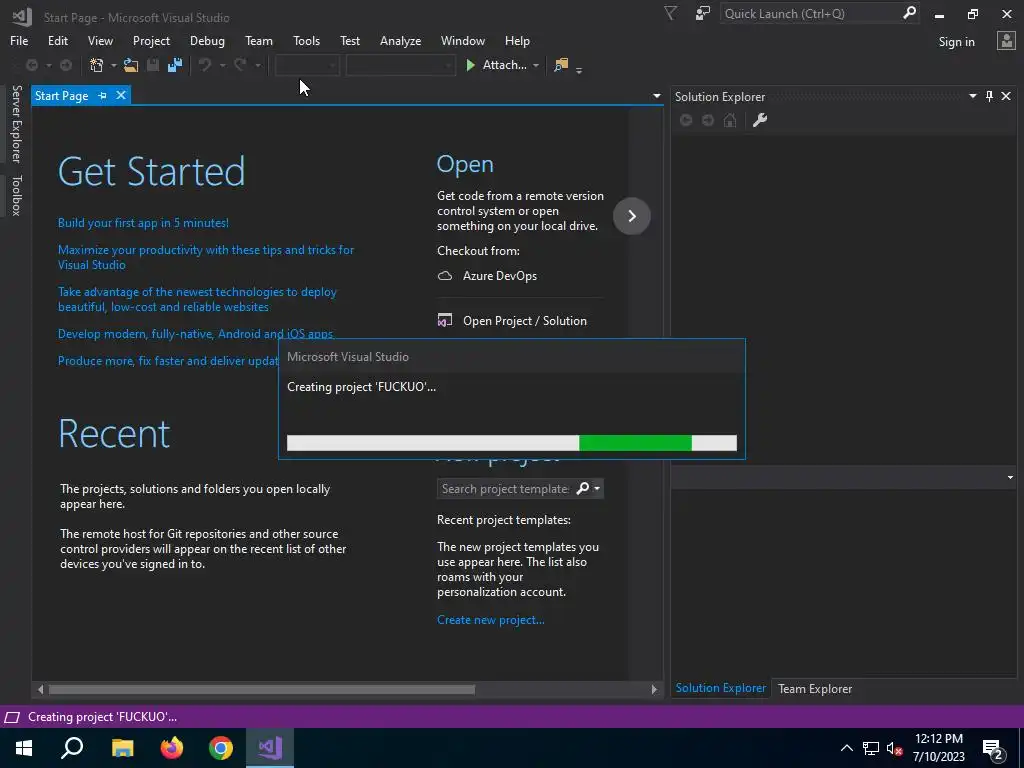Open the Solution Platforms combo box

pos(400,65)
